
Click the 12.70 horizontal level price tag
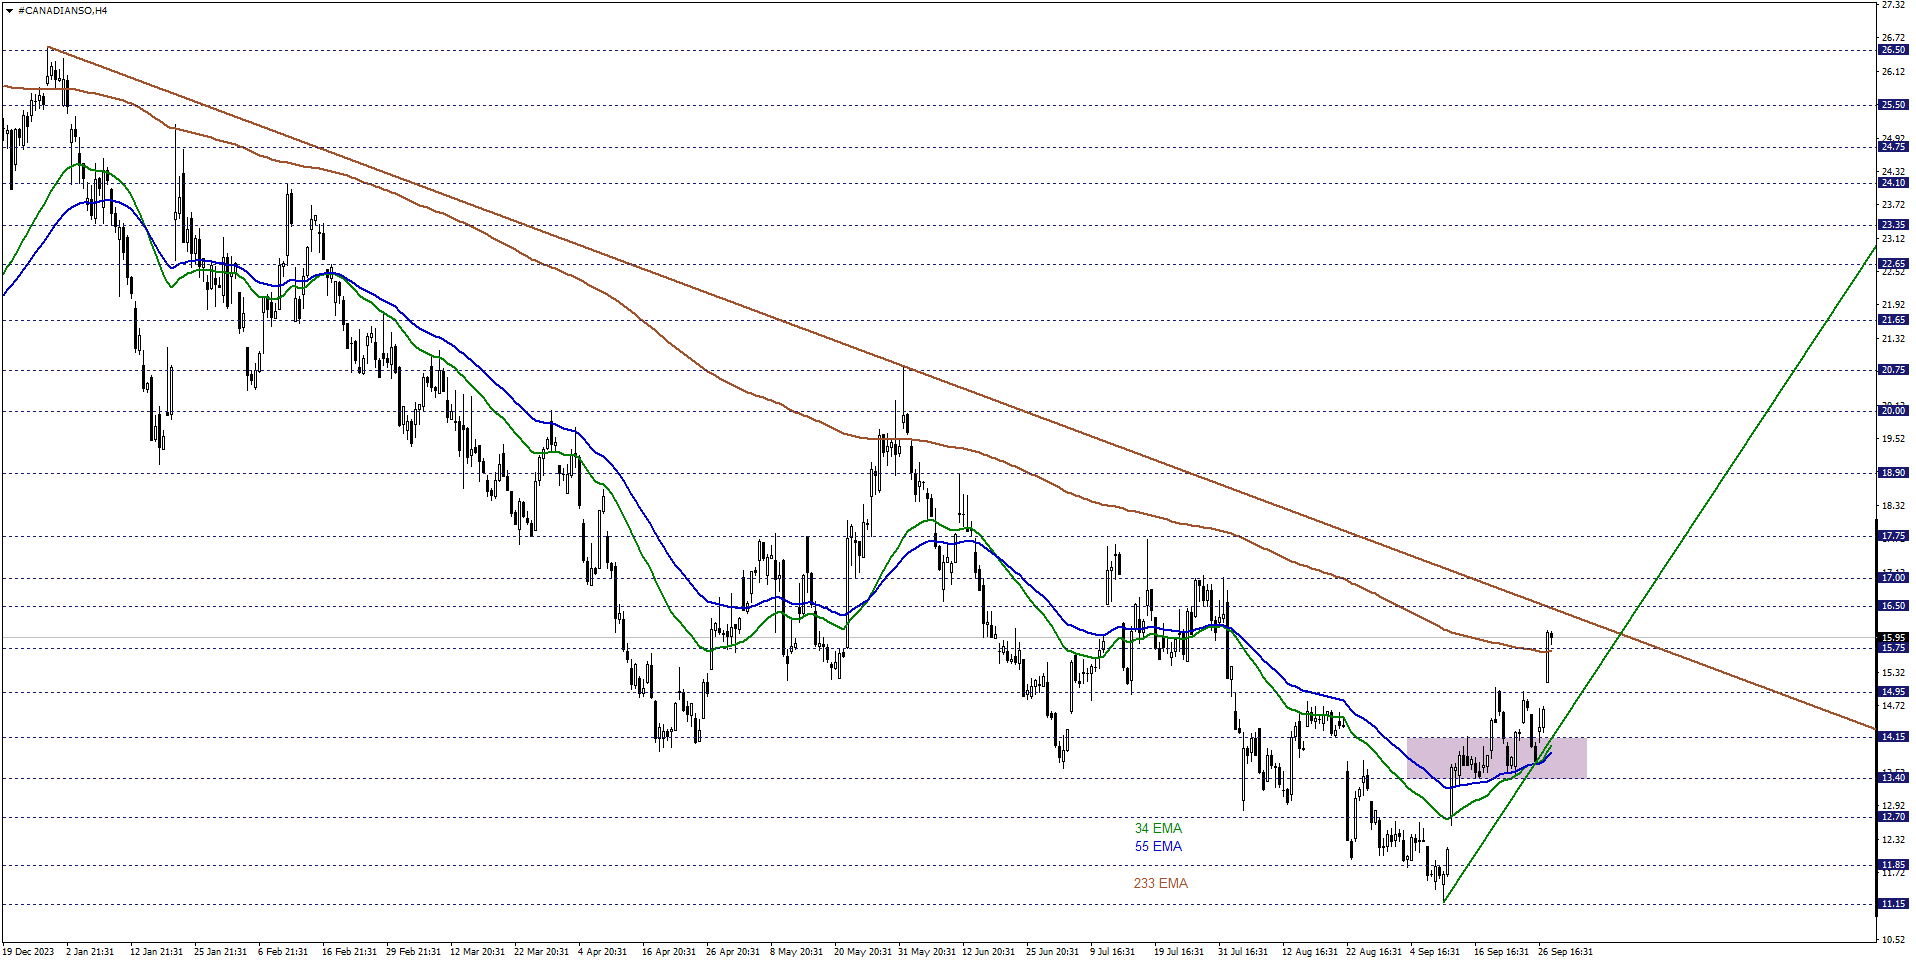1893,817
